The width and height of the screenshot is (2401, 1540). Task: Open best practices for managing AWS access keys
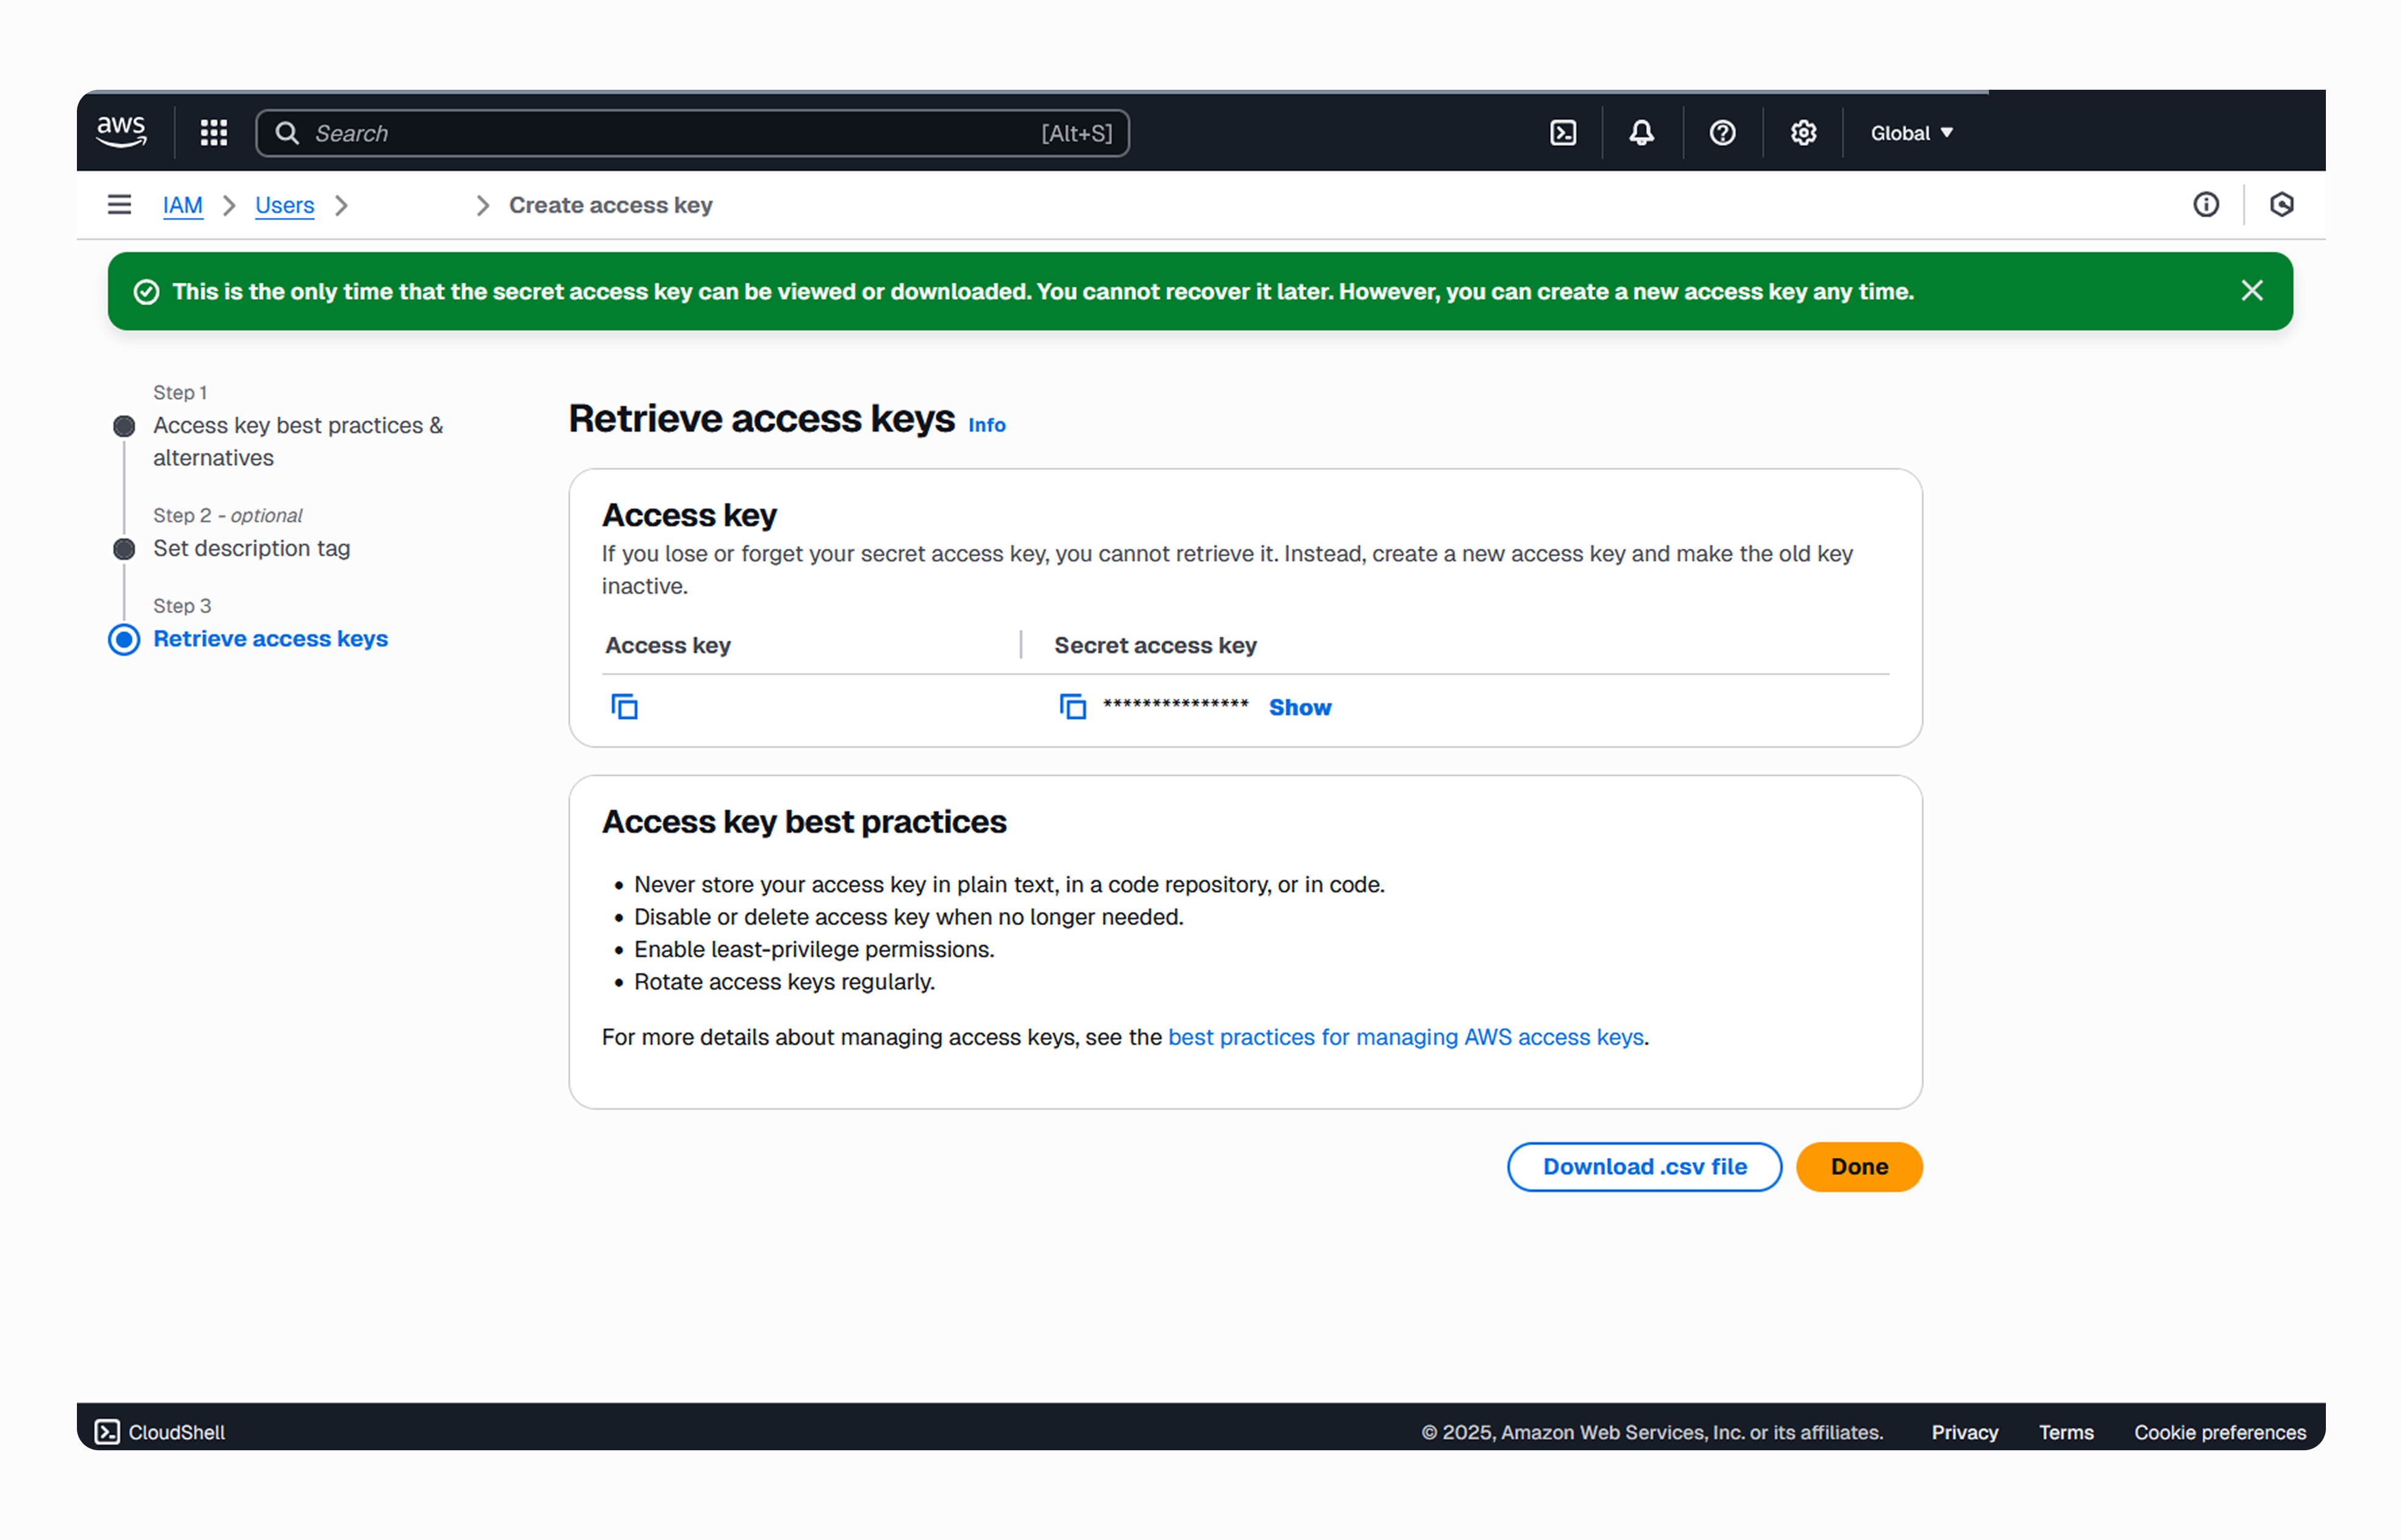point(1405,1037)
